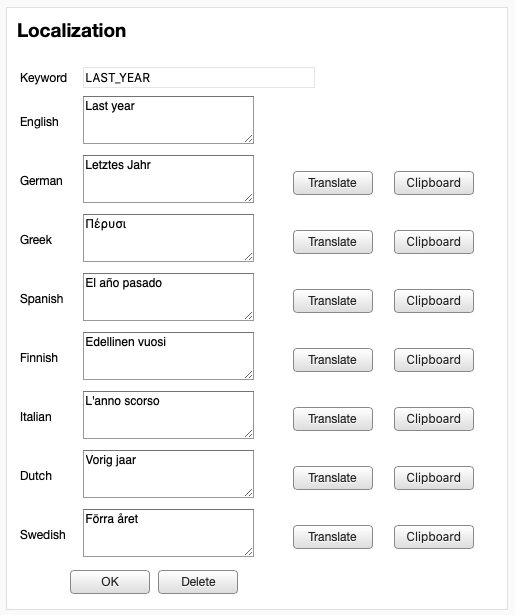Click Clipboard button for Swedish
Image resolution: width=515 pixels, height=615 pixels.
433,537
